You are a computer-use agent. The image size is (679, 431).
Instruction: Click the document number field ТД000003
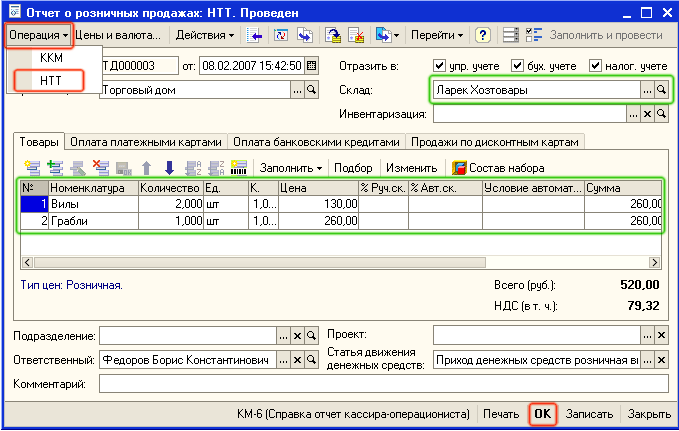click(139, 66)
